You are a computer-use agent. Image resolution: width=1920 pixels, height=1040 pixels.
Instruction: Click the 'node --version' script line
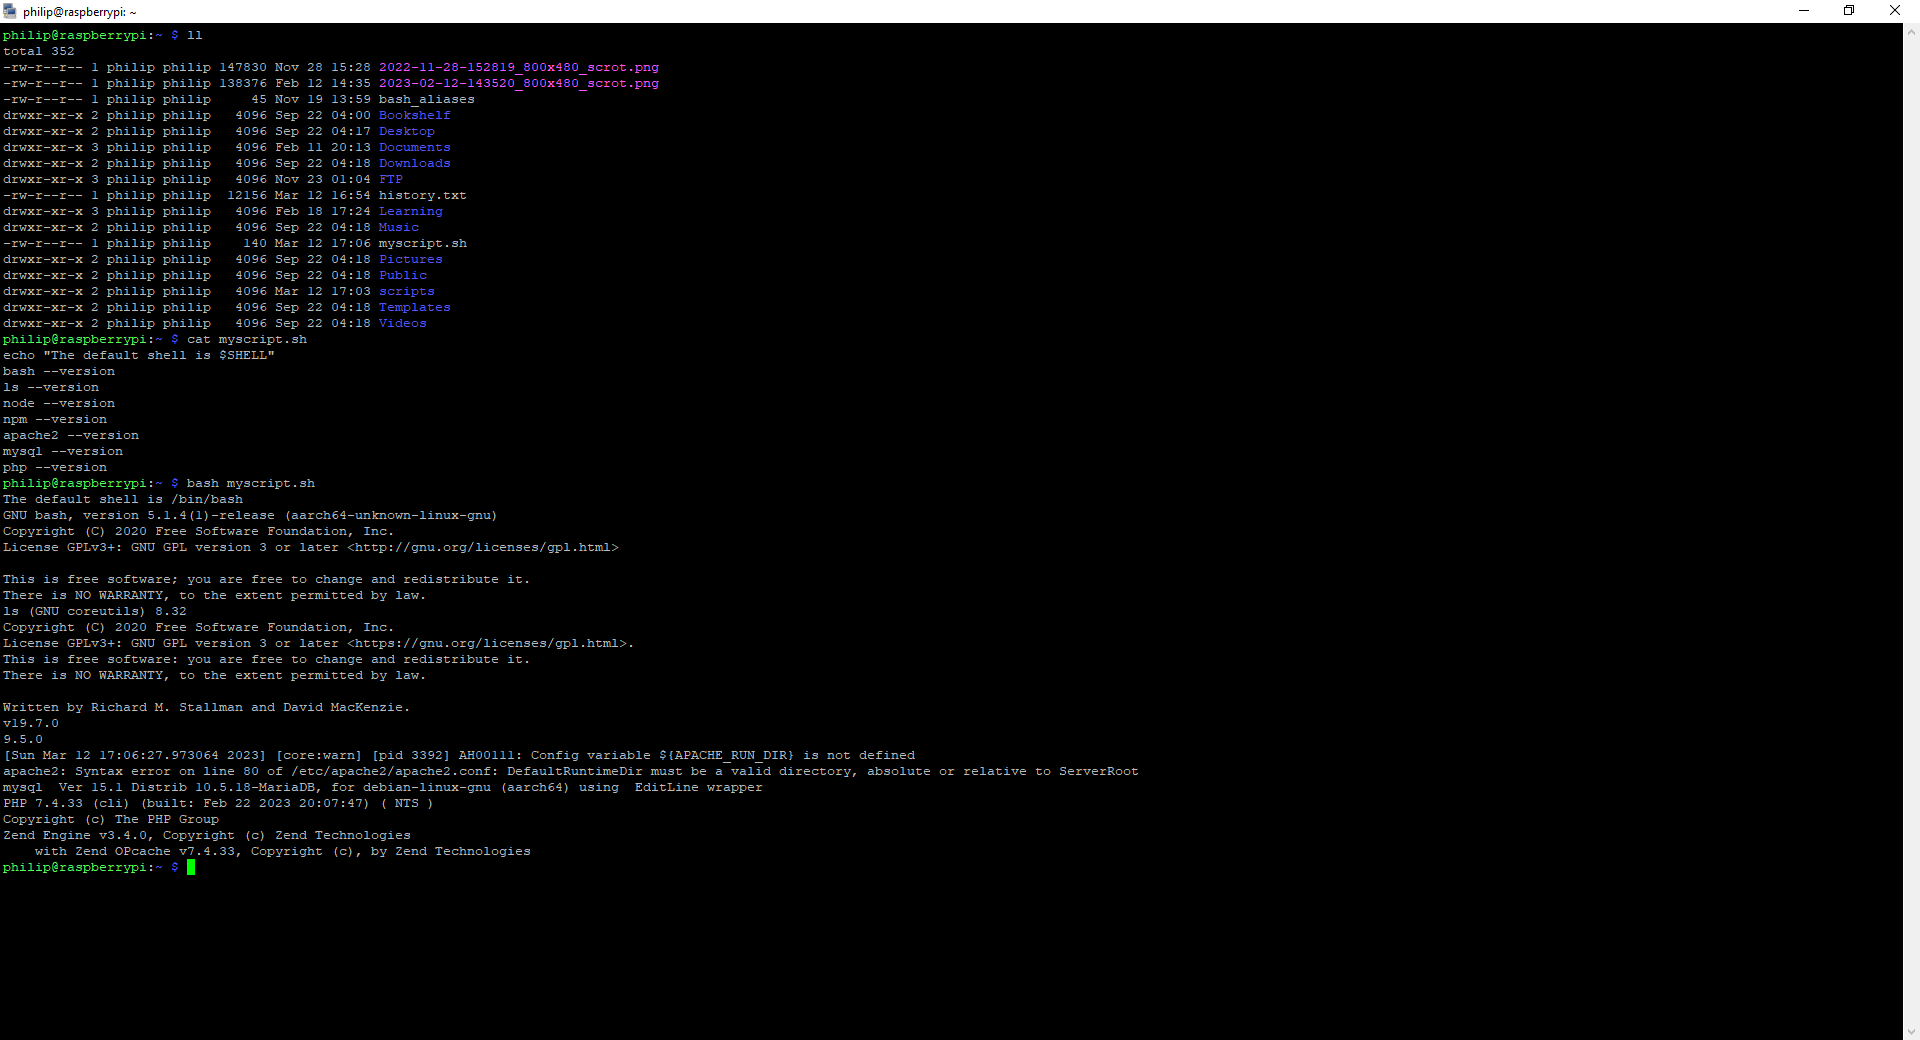click(58, 403)
